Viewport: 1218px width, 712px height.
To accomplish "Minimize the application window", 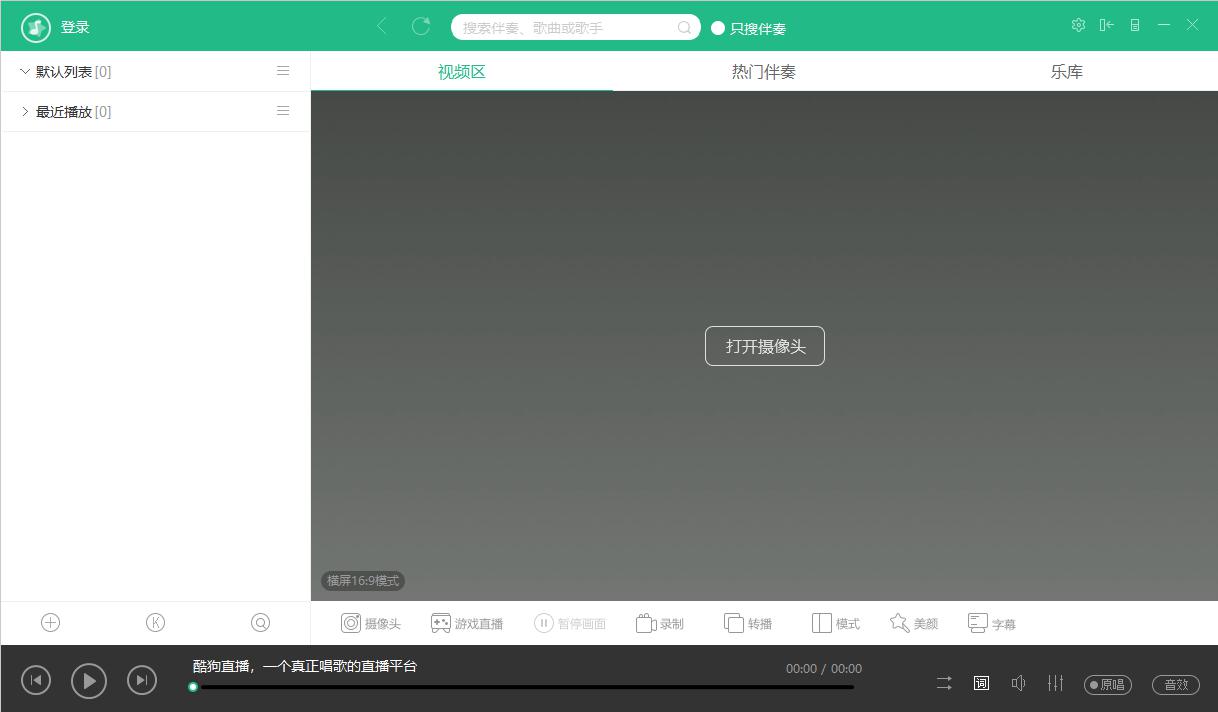I will coord(1164,25).
